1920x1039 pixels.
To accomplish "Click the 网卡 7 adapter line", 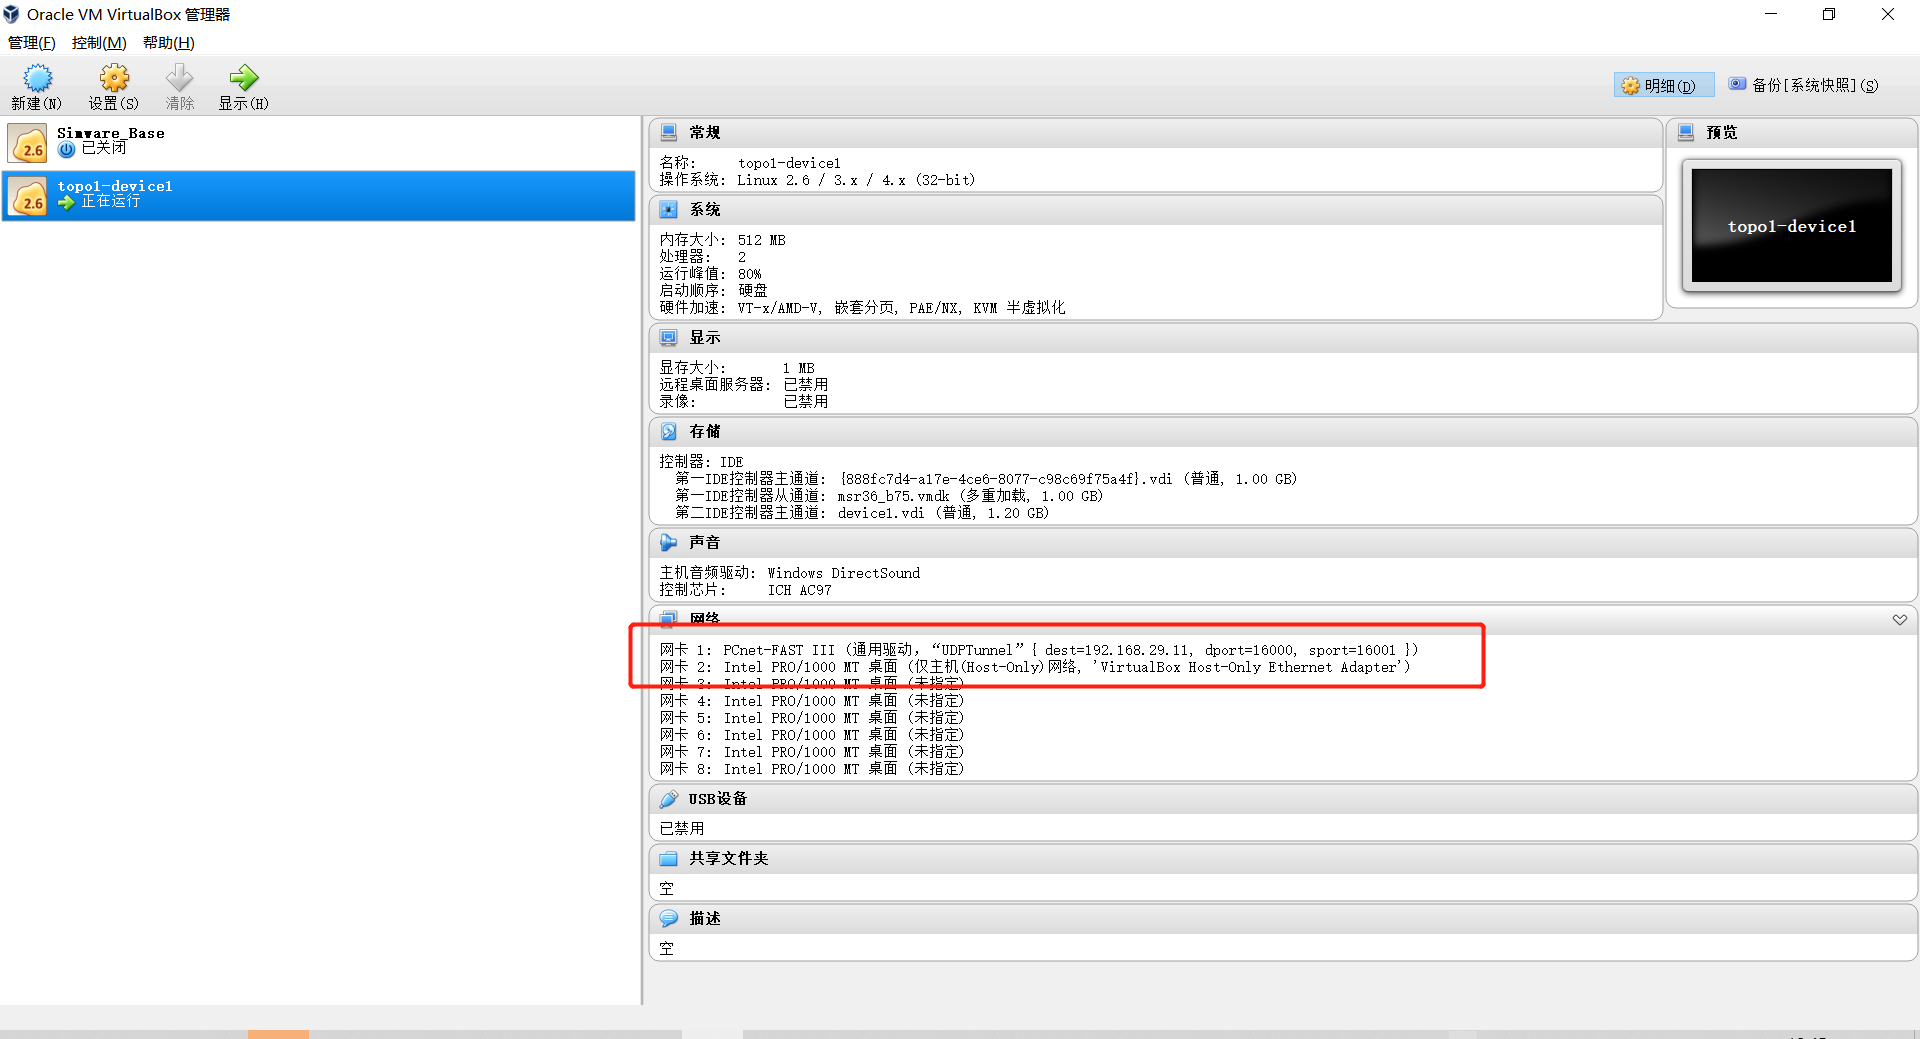I will pos(812,752).
